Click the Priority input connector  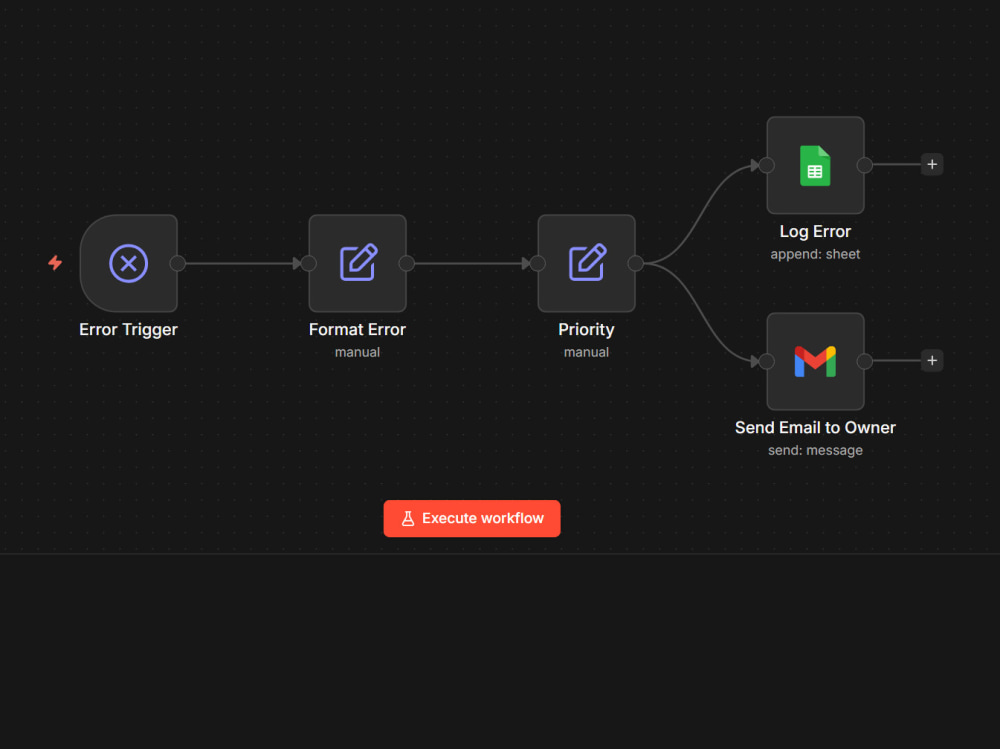click(538, 263)
